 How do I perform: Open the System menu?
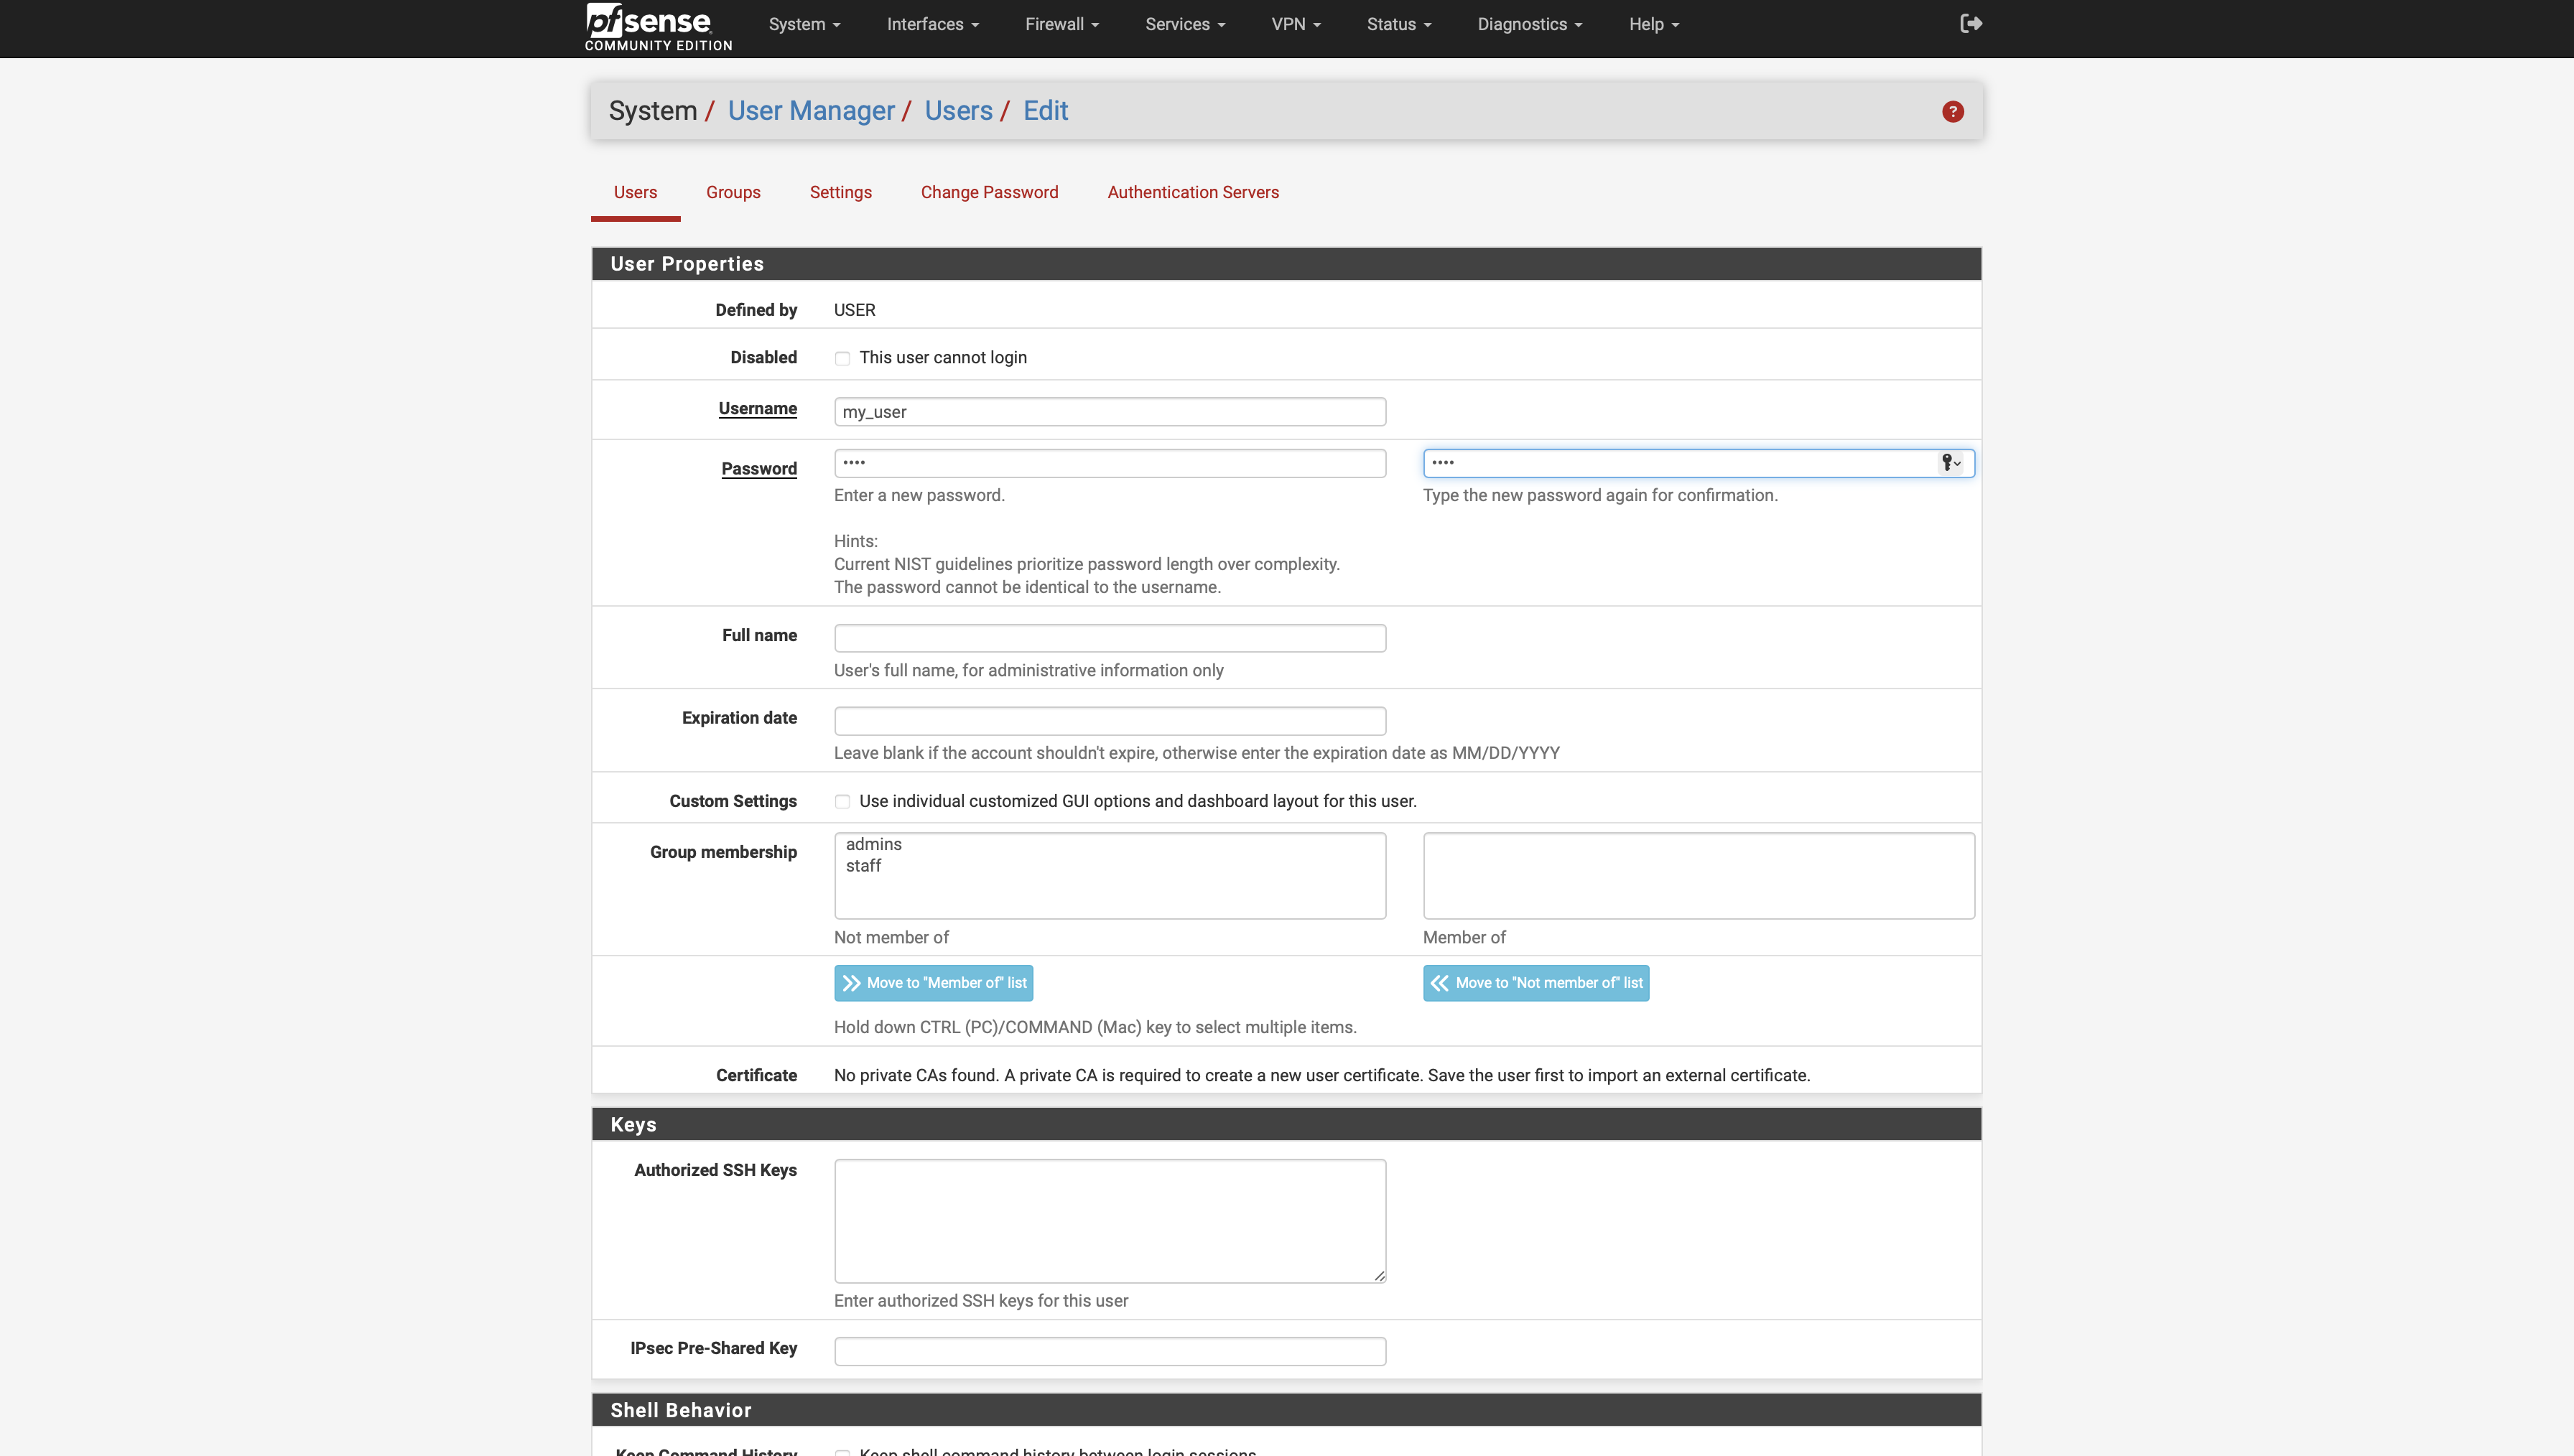point(804,23)
